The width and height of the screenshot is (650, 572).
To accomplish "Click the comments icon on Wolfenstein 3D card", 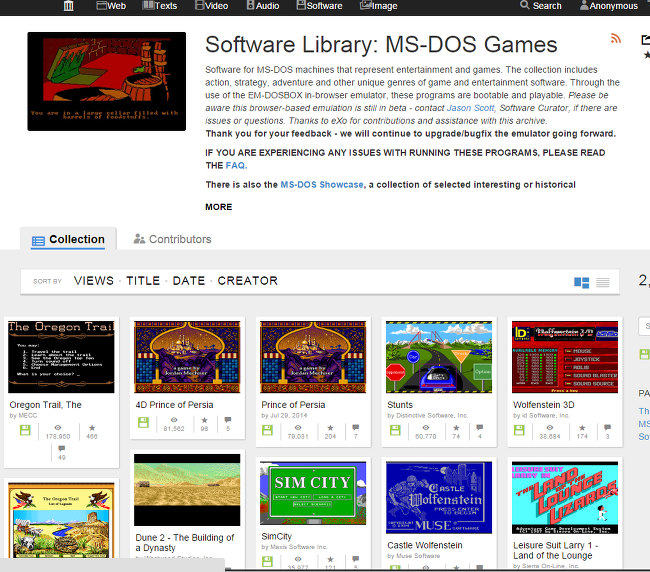I will [x=607, y=427].
